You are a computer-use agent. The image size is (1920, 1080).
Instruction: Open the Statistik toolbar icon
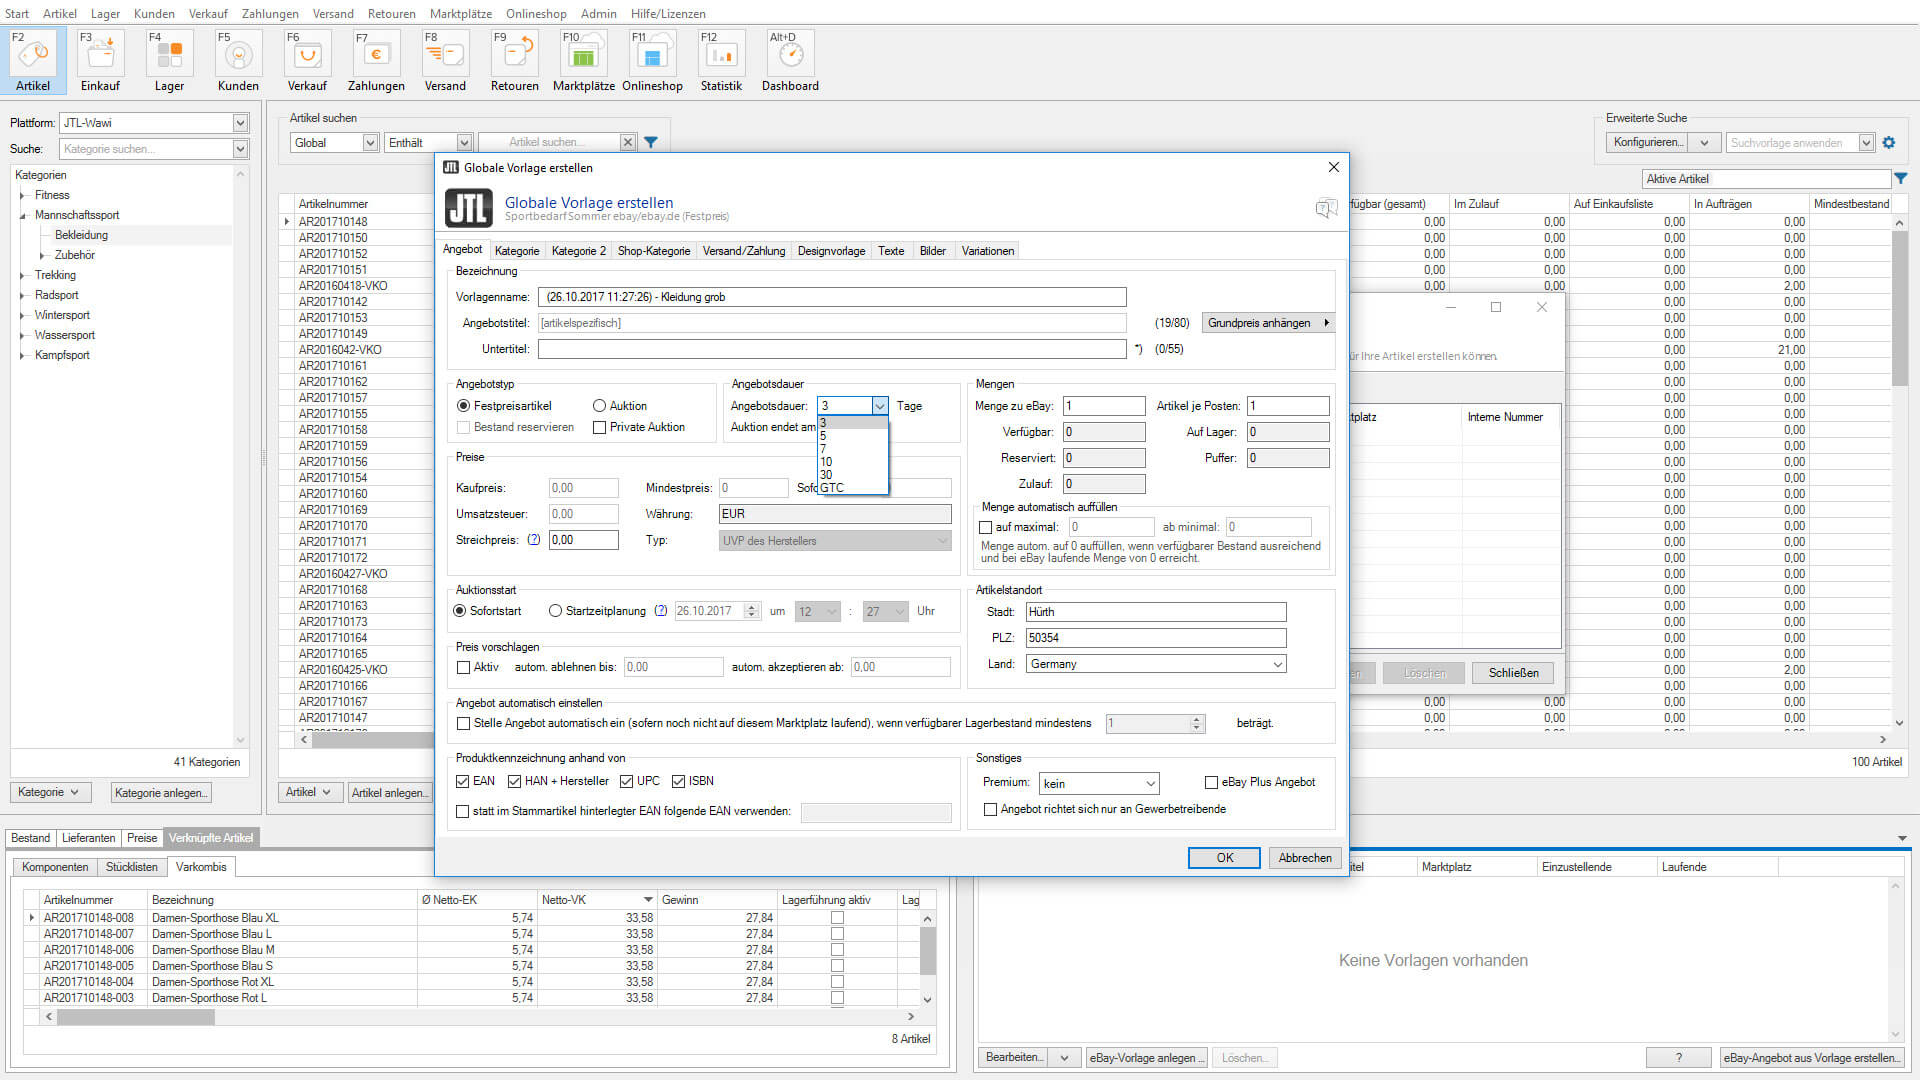click(x=721, y=54)
